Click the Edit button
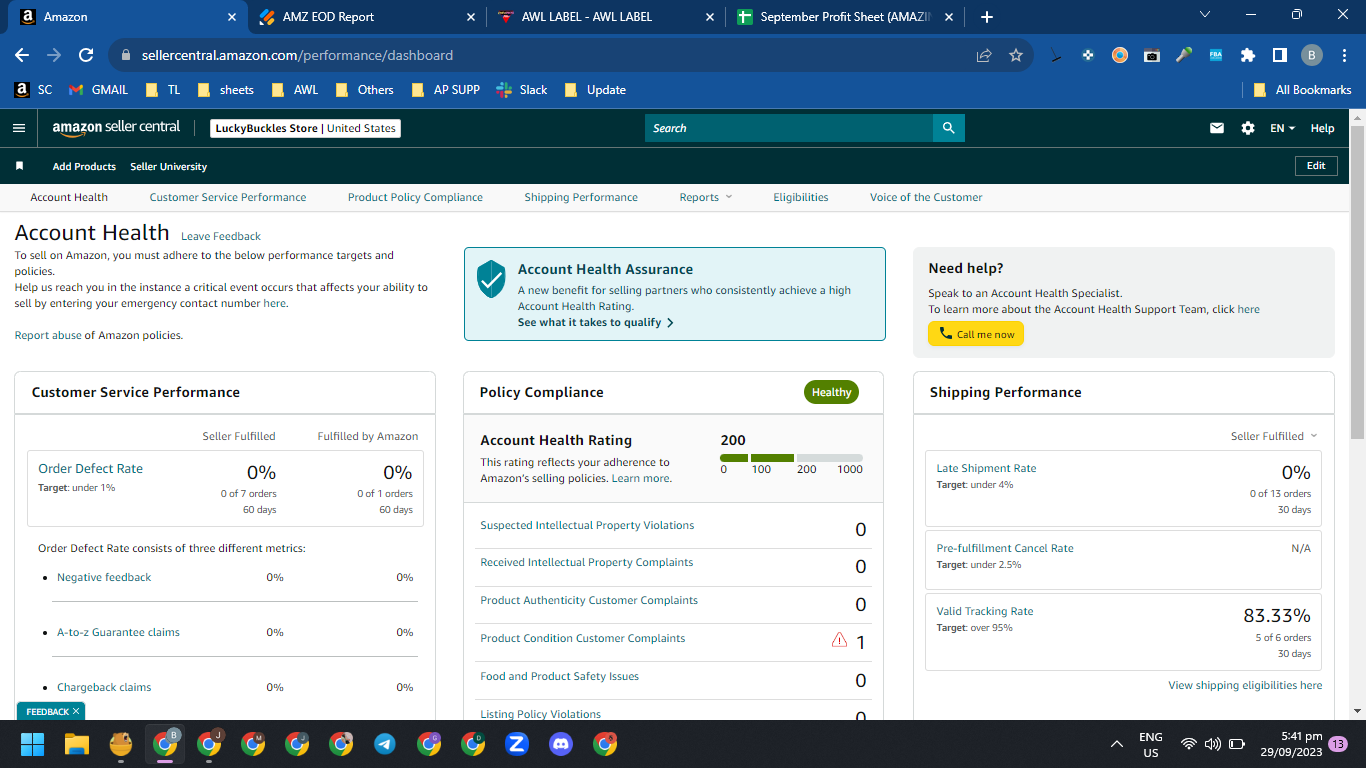Screen dimensions: 1366x768 point(1316,166)
